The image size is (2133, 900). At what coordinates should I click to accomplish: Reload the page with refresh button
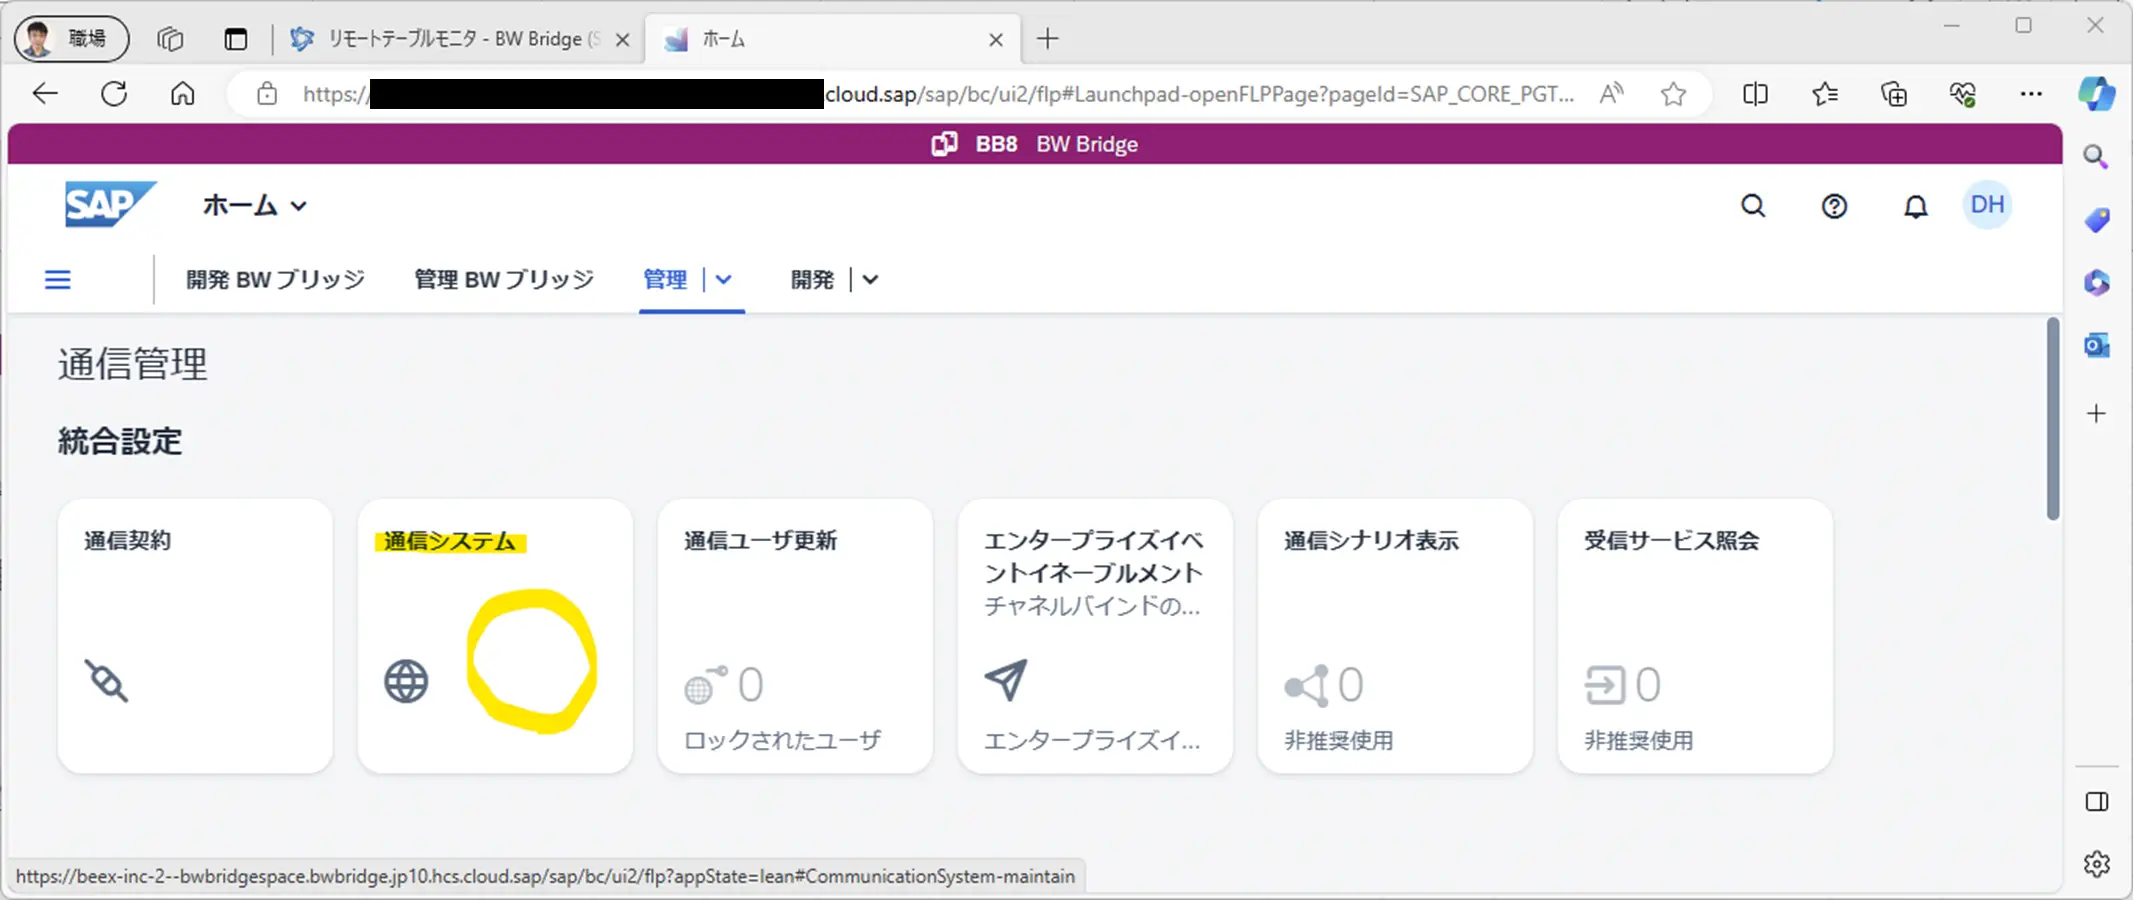pyautogui.click(x=114, y=94)
